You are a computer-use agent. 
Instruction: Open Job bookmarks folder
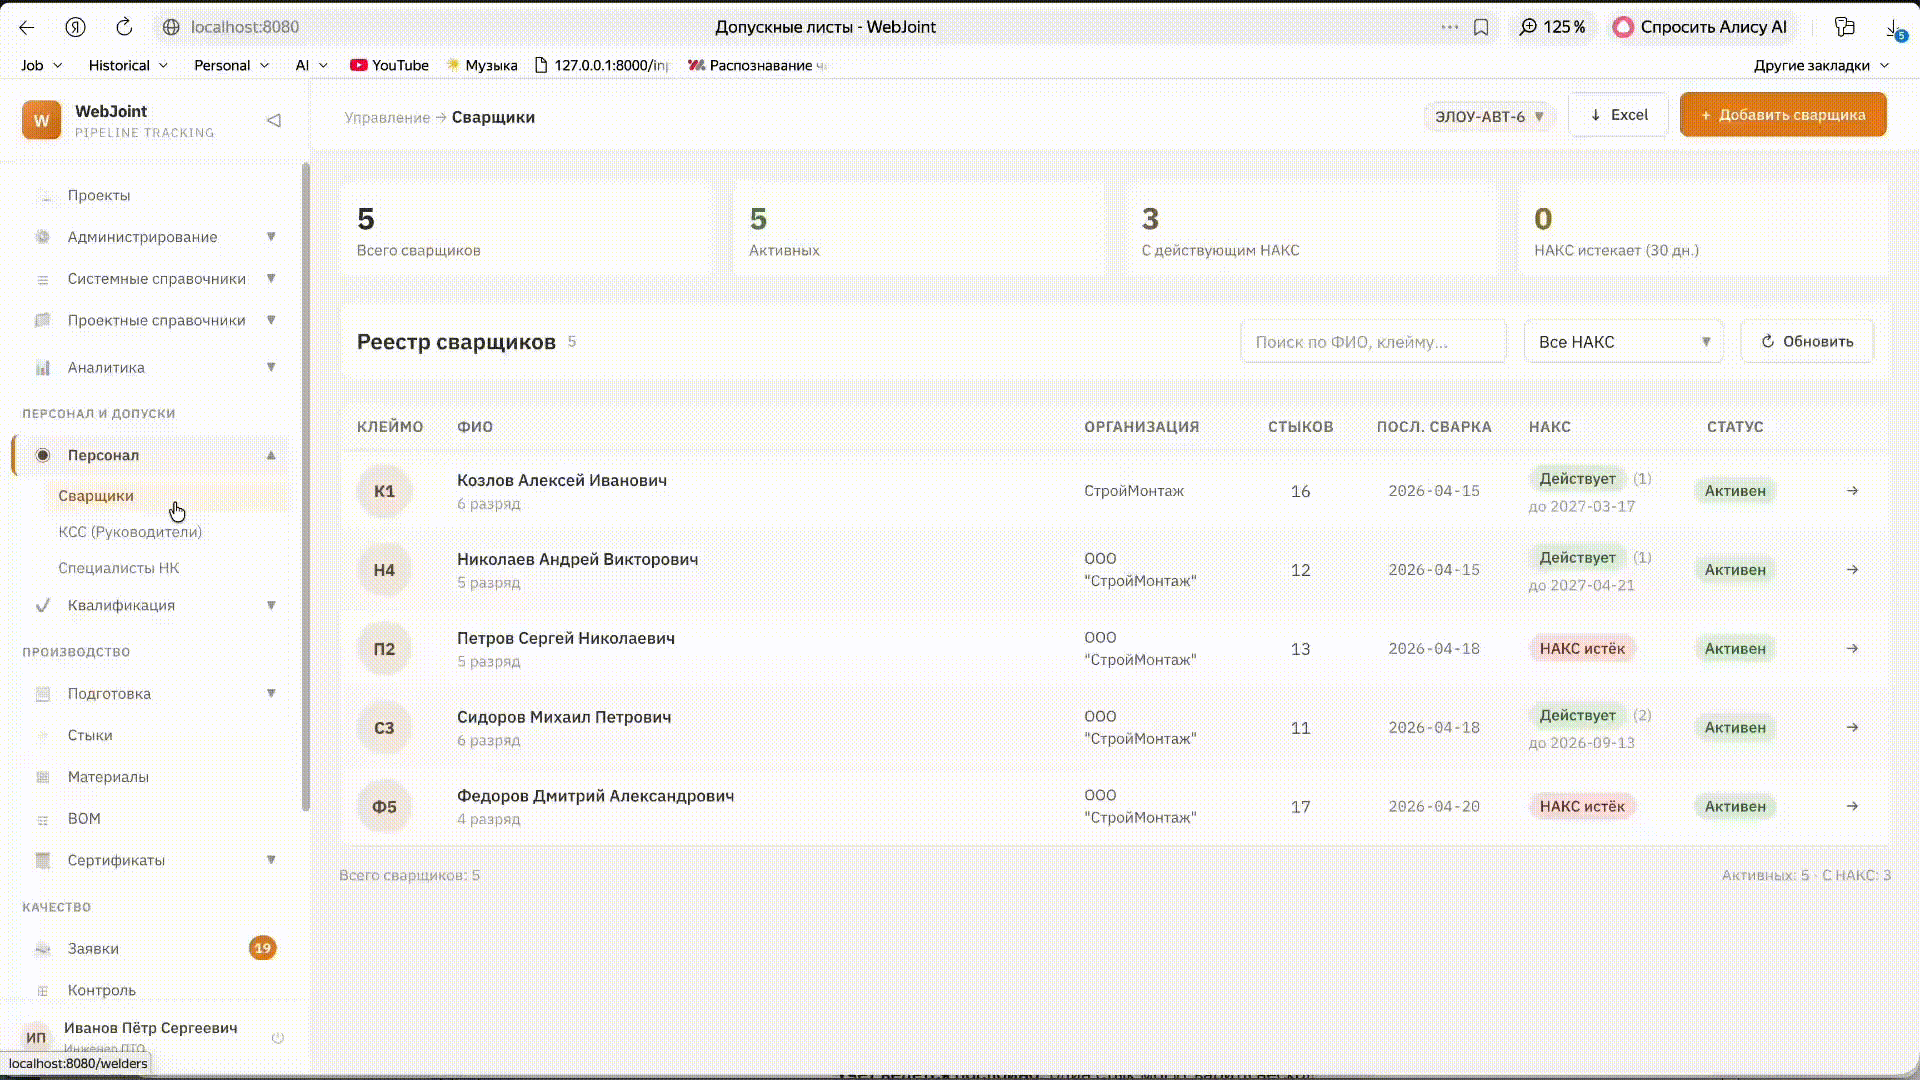(x=41, y=65)
